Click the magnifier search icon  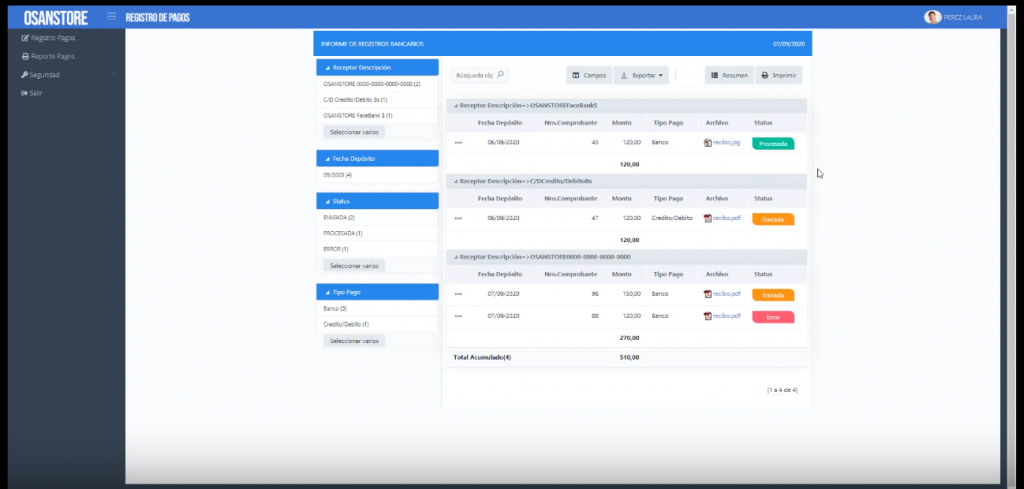[500, 74]
